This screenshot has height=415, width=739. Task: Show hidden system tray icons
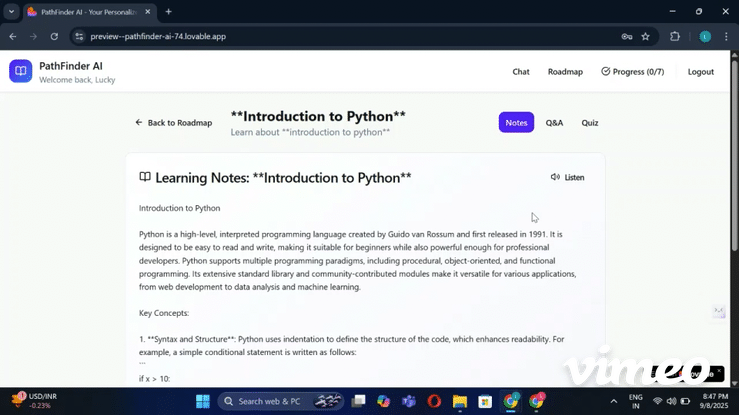click(614, 401)
